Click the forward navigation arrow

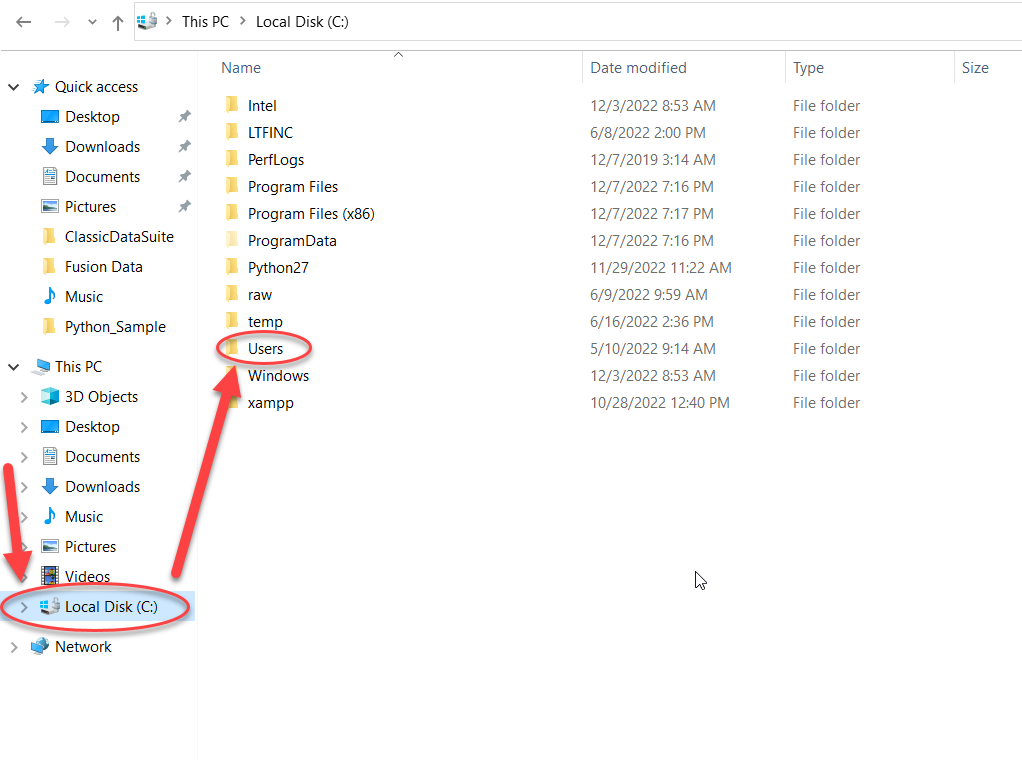(62, 22)
